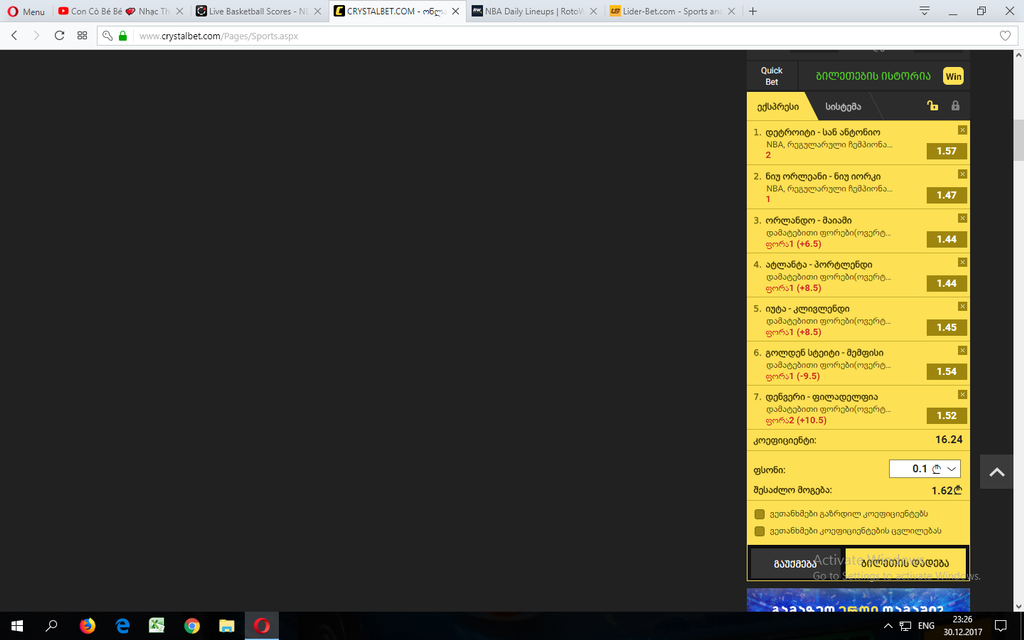Viewport: 1024px width, 640px height.
Task: Click the promotional banner below bet slip
Action: pos(858,600)
